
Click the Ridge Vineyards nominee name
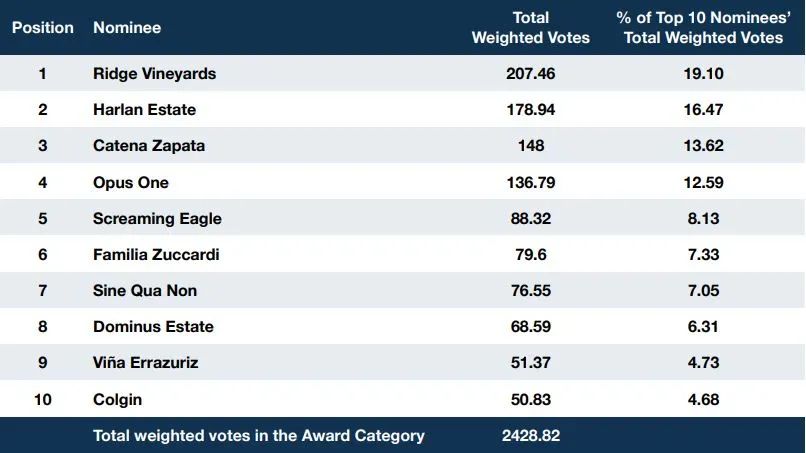154,74
